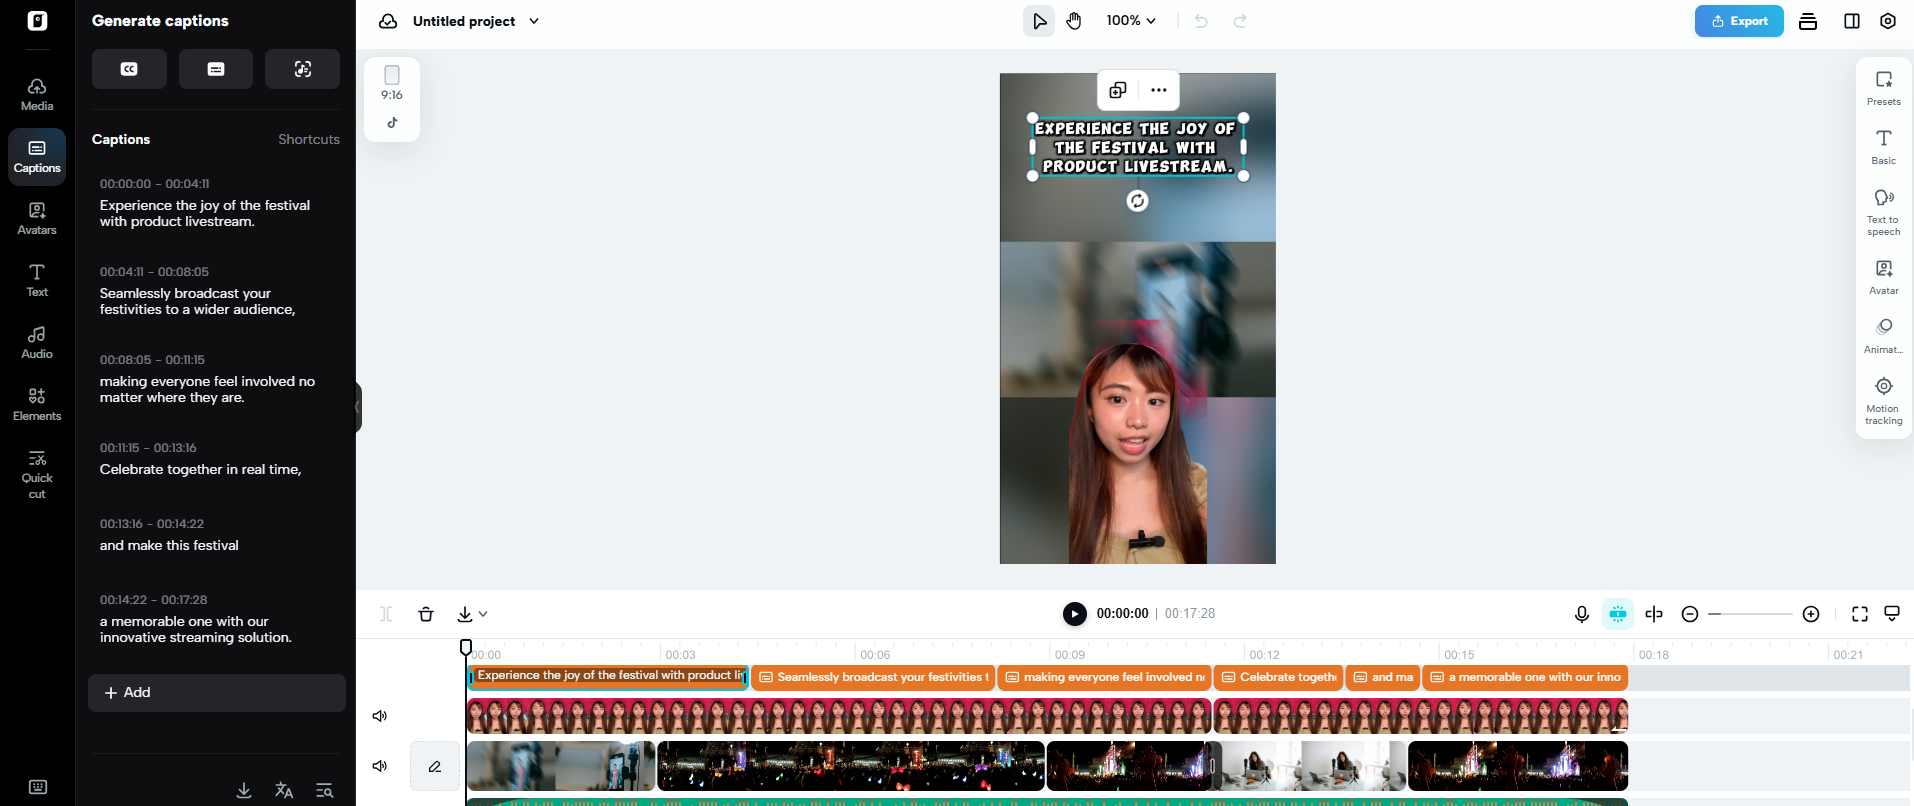The height and width of the screenshot is (806, 1914).
Task: Toggle timeline snapping
Action: click(x=1618, y=614)
